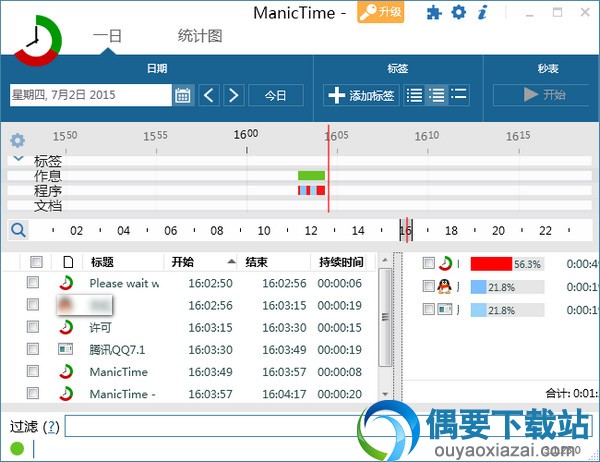The height and width of the screenshot is (462, 600).
Task: Select the 腾讯QQ7.1 entry title
Action: click(x=117, y=349)
